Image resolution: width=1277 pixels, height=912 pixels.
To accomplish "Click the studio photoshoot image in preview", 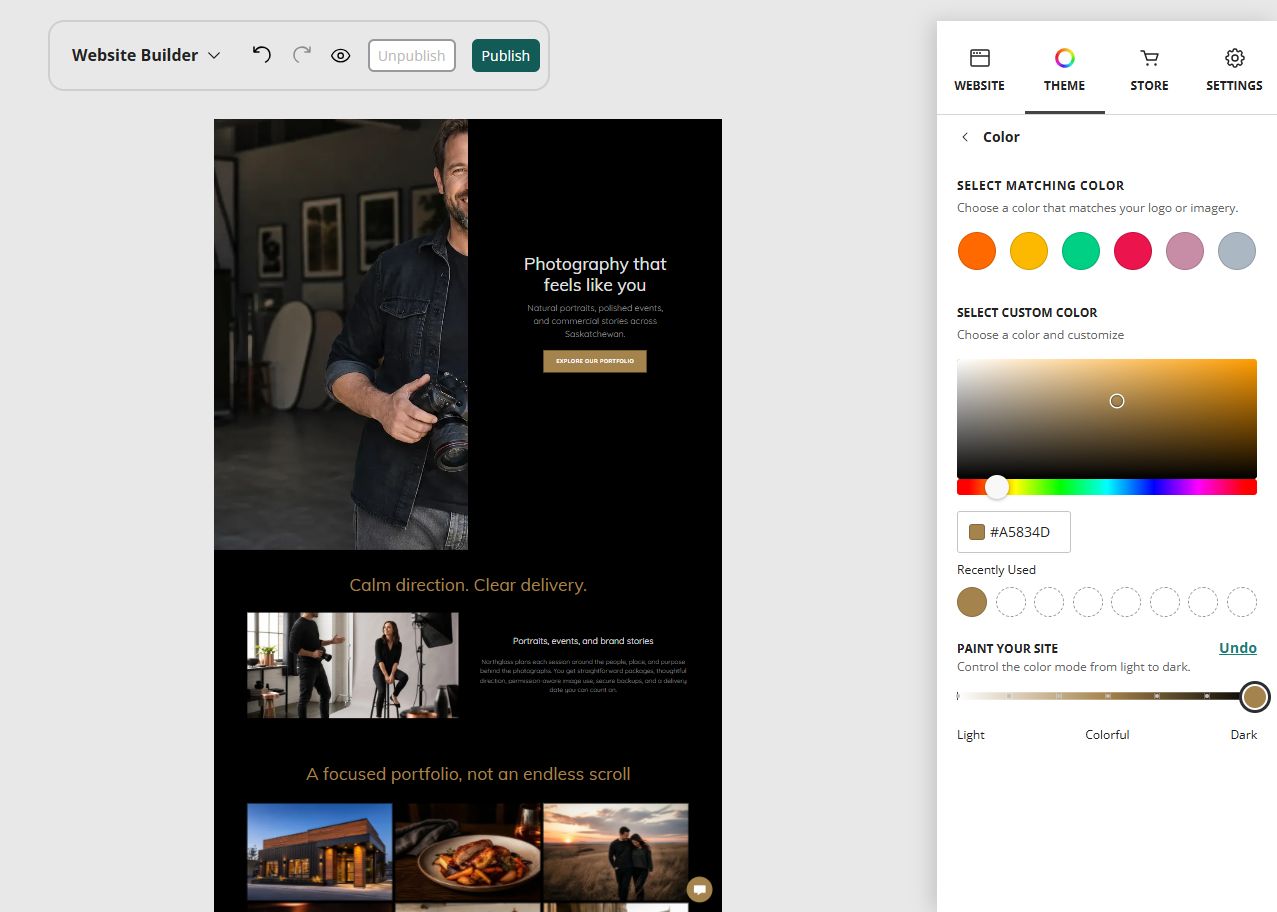I will [353, 665].
